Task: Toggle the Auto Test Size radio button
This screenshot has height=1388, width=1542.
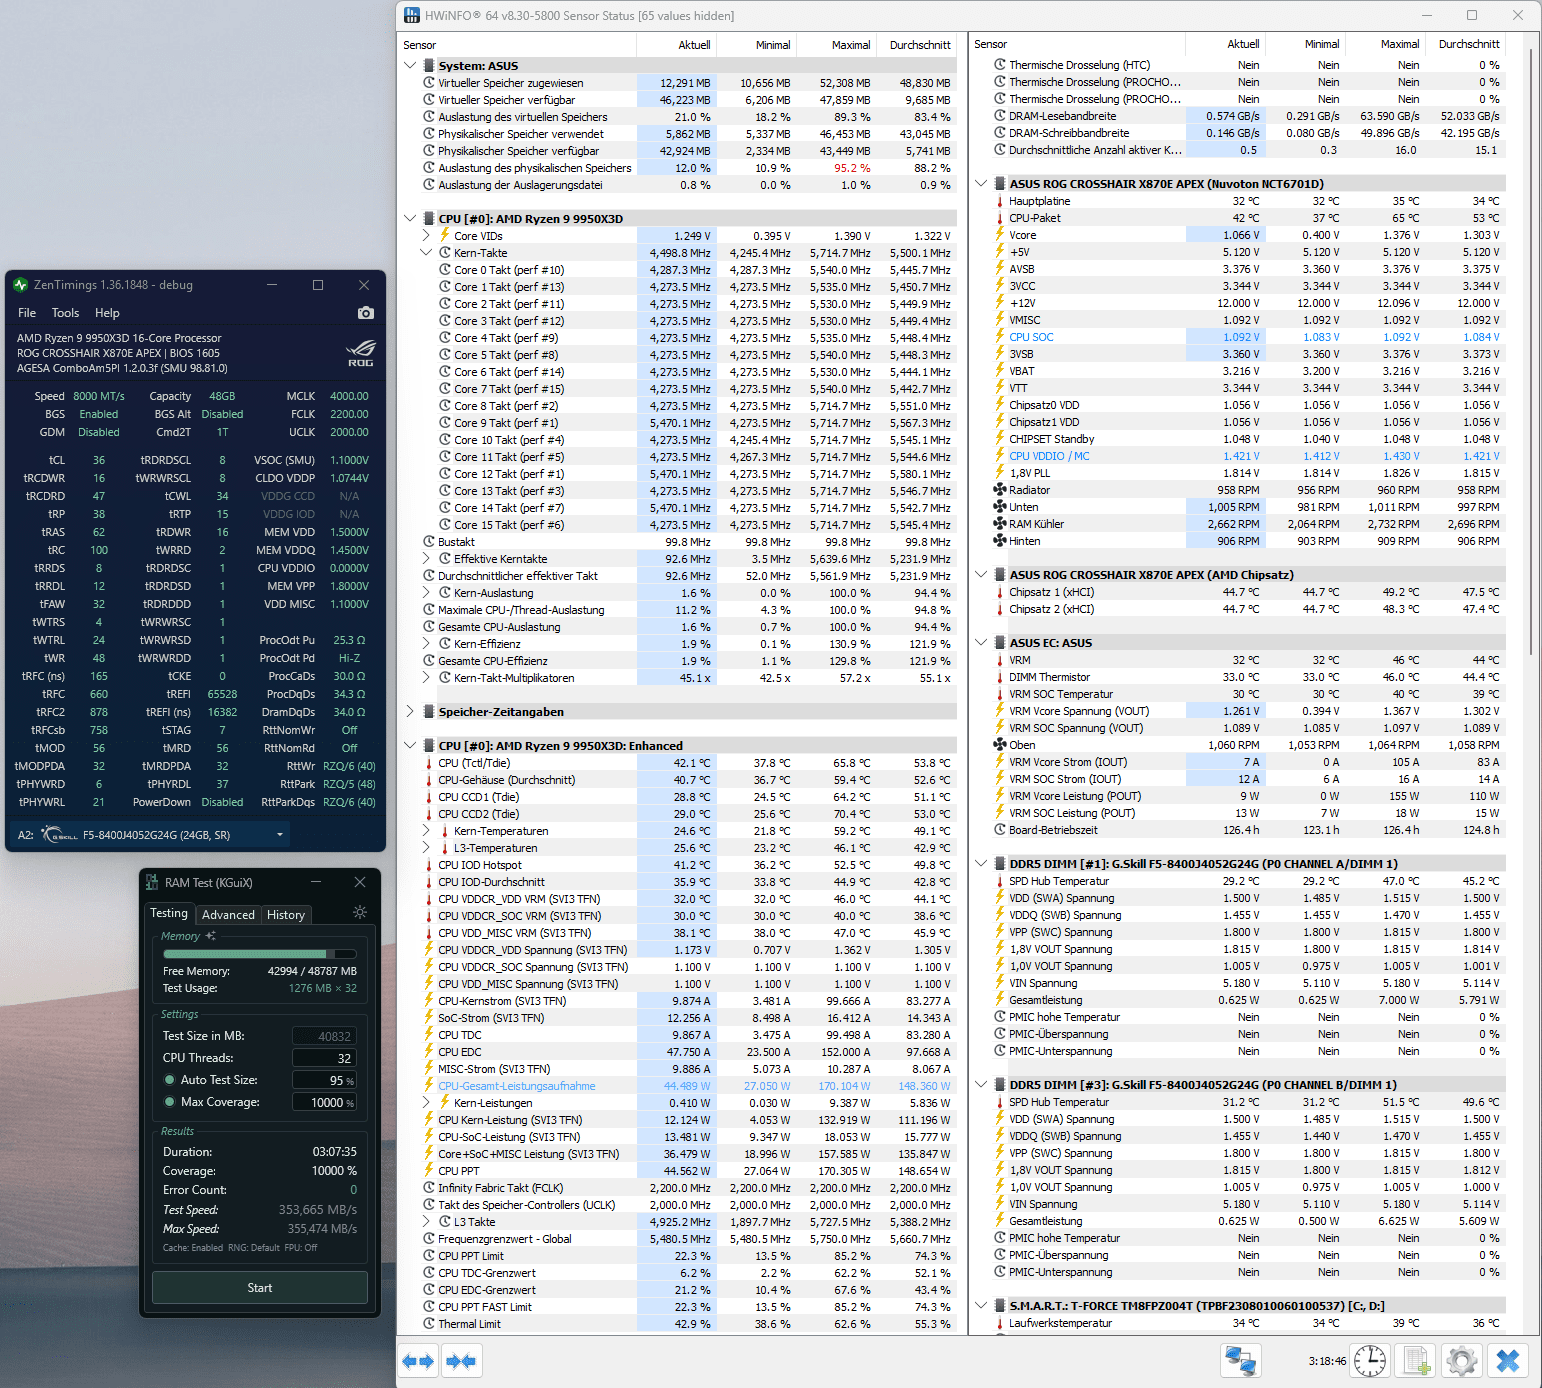Action: (170, 1080)
